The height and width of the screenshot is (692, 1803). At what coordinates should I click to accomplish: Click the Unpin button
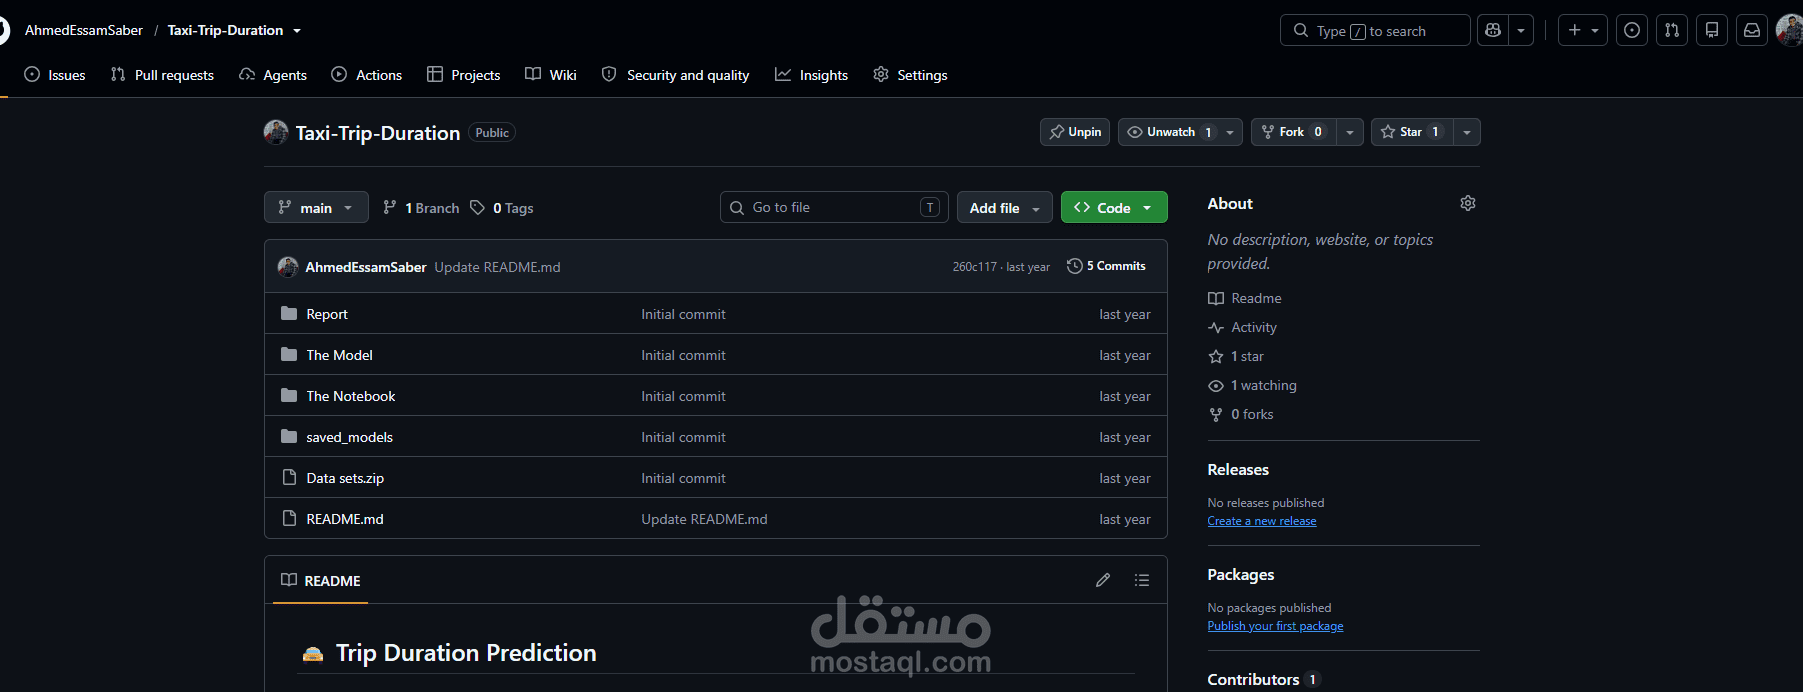tap(1075, 132)
